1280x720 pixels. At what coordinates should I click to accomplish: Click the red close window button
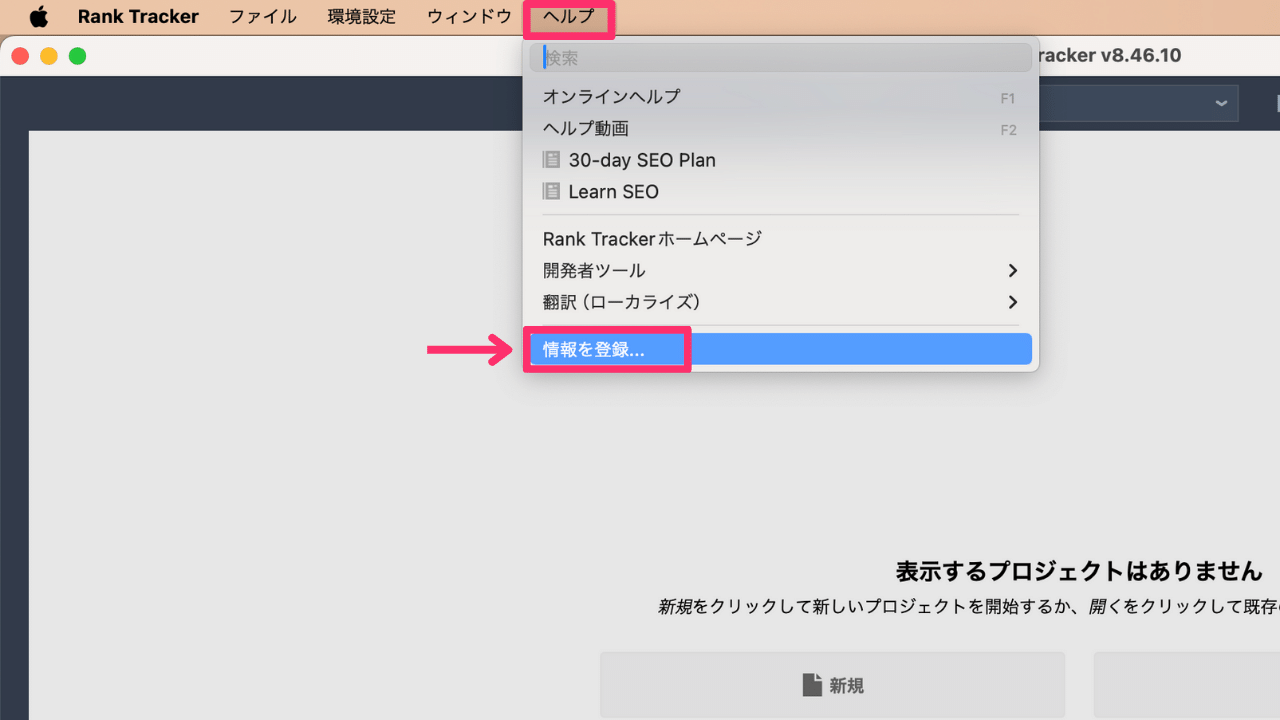pos(20,56)
